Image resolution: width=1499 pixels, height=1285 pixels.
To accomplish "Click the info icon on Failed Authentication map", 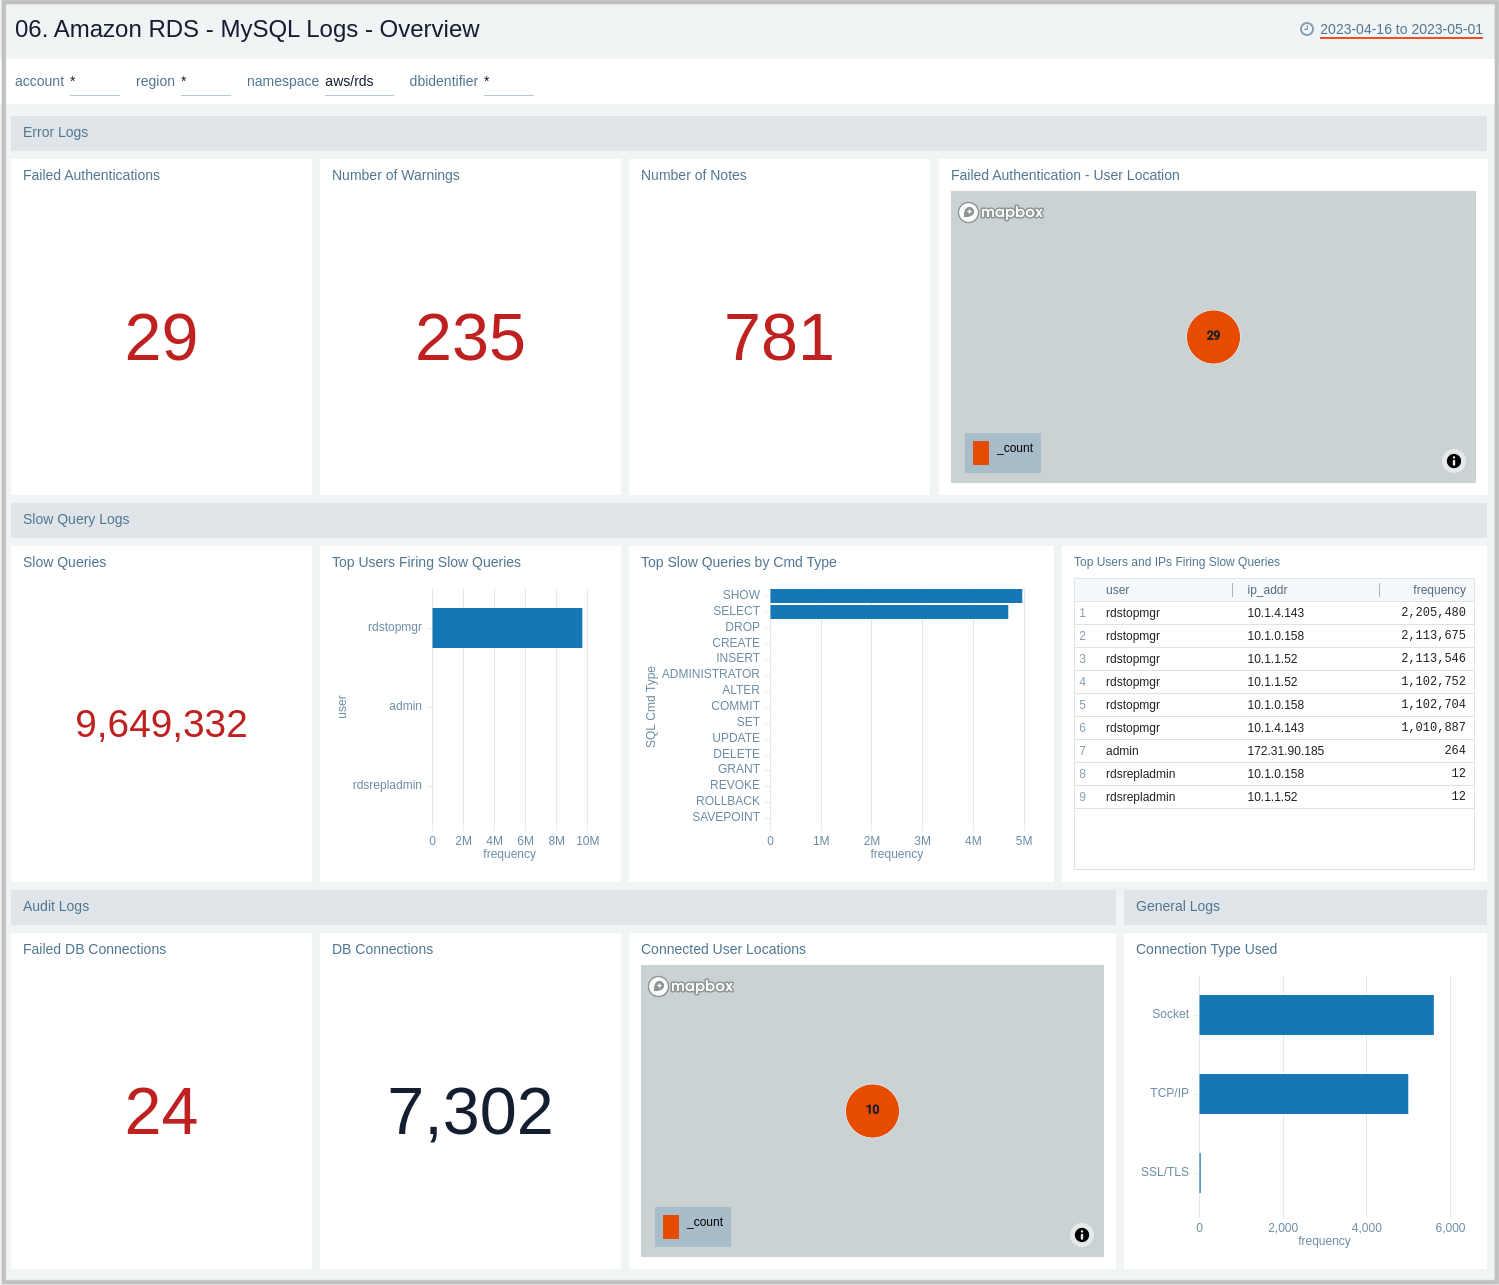I will pyautogui.click(x=1454, y=461).
